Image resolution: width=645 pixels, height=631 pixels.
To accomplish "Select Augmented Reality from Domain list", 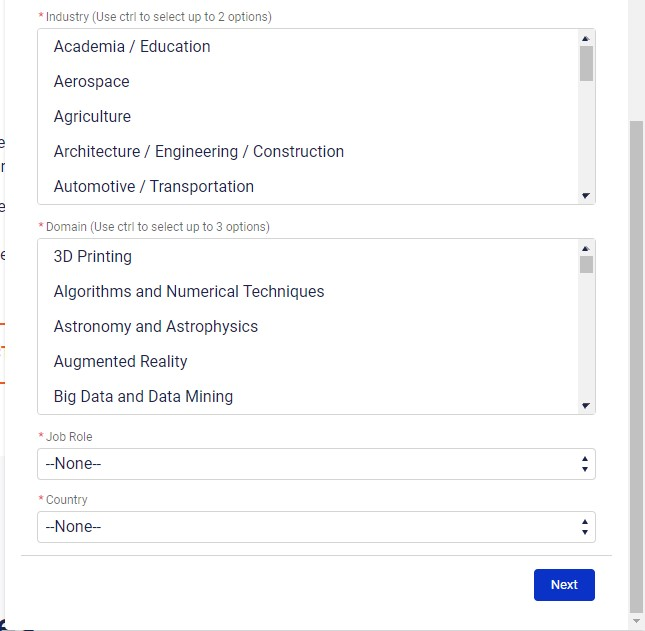I will tap(121, 362).
